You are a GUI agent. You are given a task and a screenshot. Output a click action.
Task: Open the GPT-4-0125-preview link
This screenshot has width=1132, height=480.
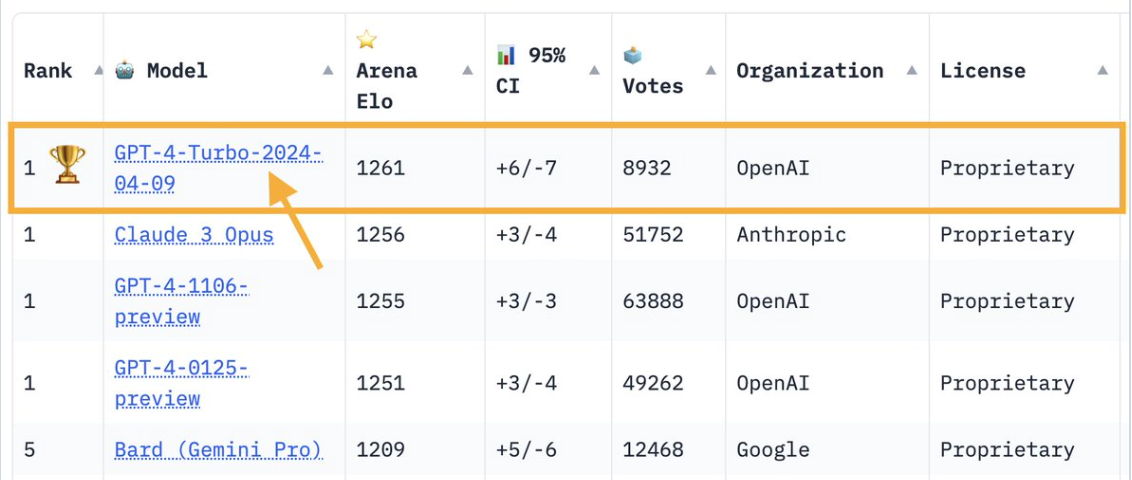[x=181, y=383]
